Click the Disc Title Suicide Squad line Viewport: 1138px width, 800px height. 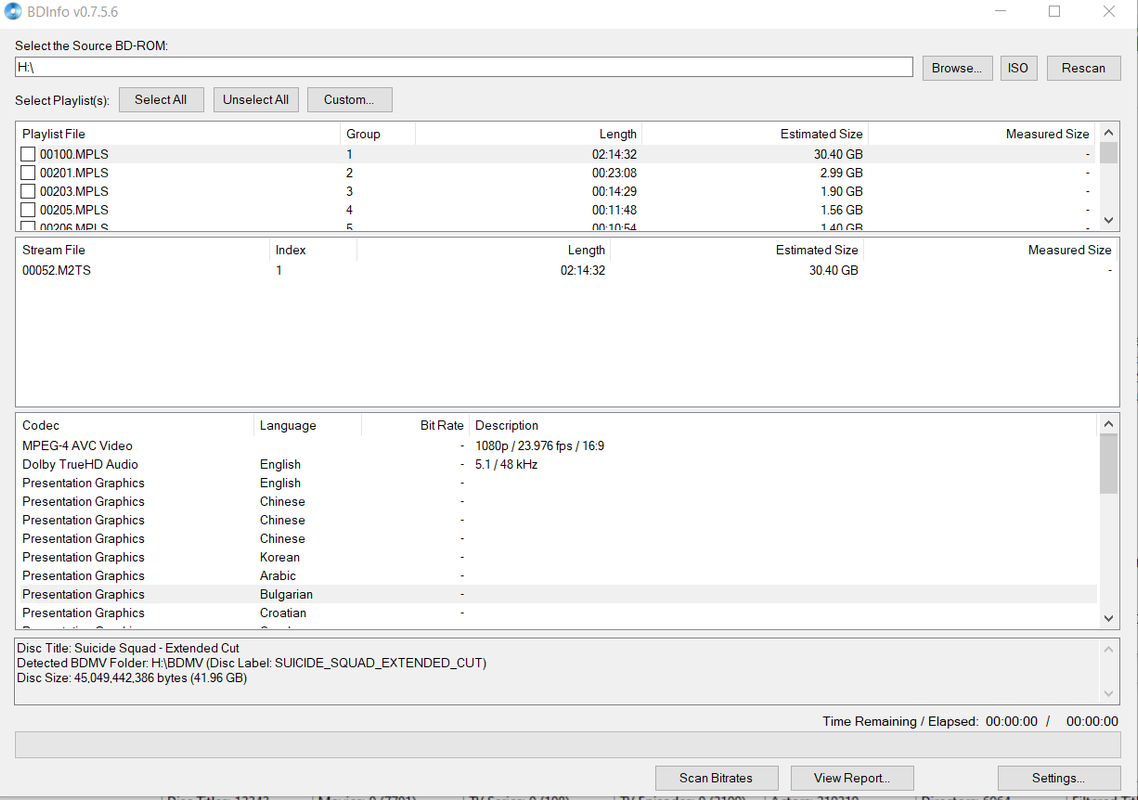128,648
